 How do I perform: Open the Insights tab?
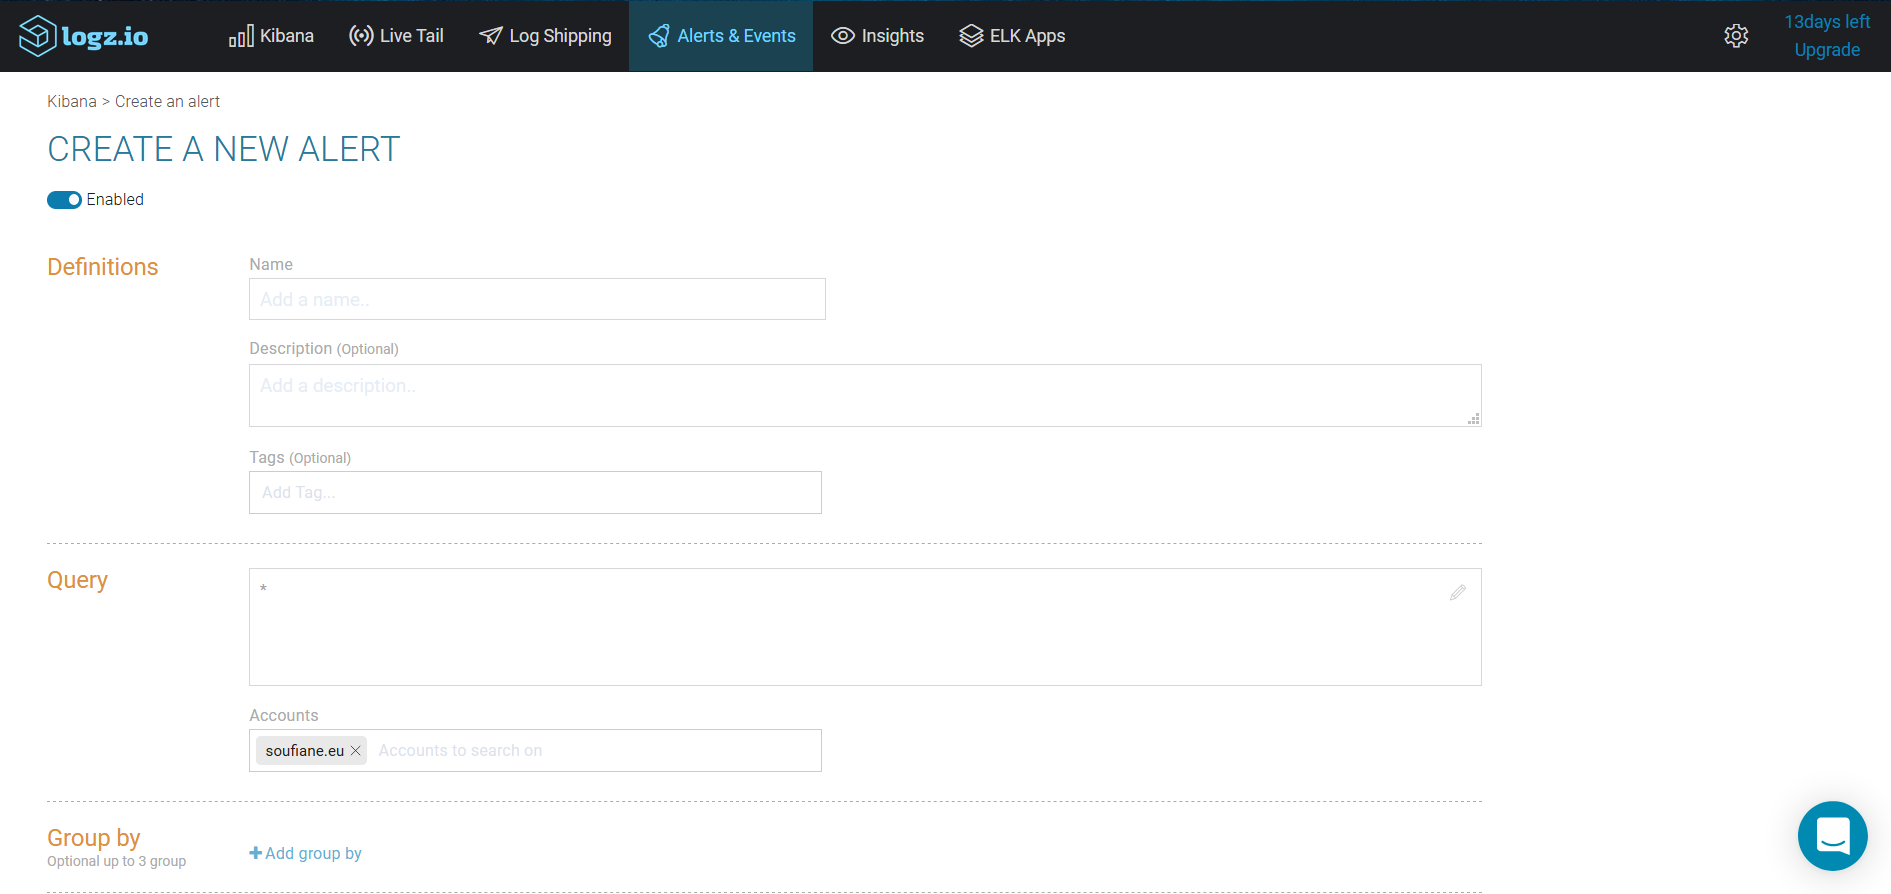click(x=877, y=36)
